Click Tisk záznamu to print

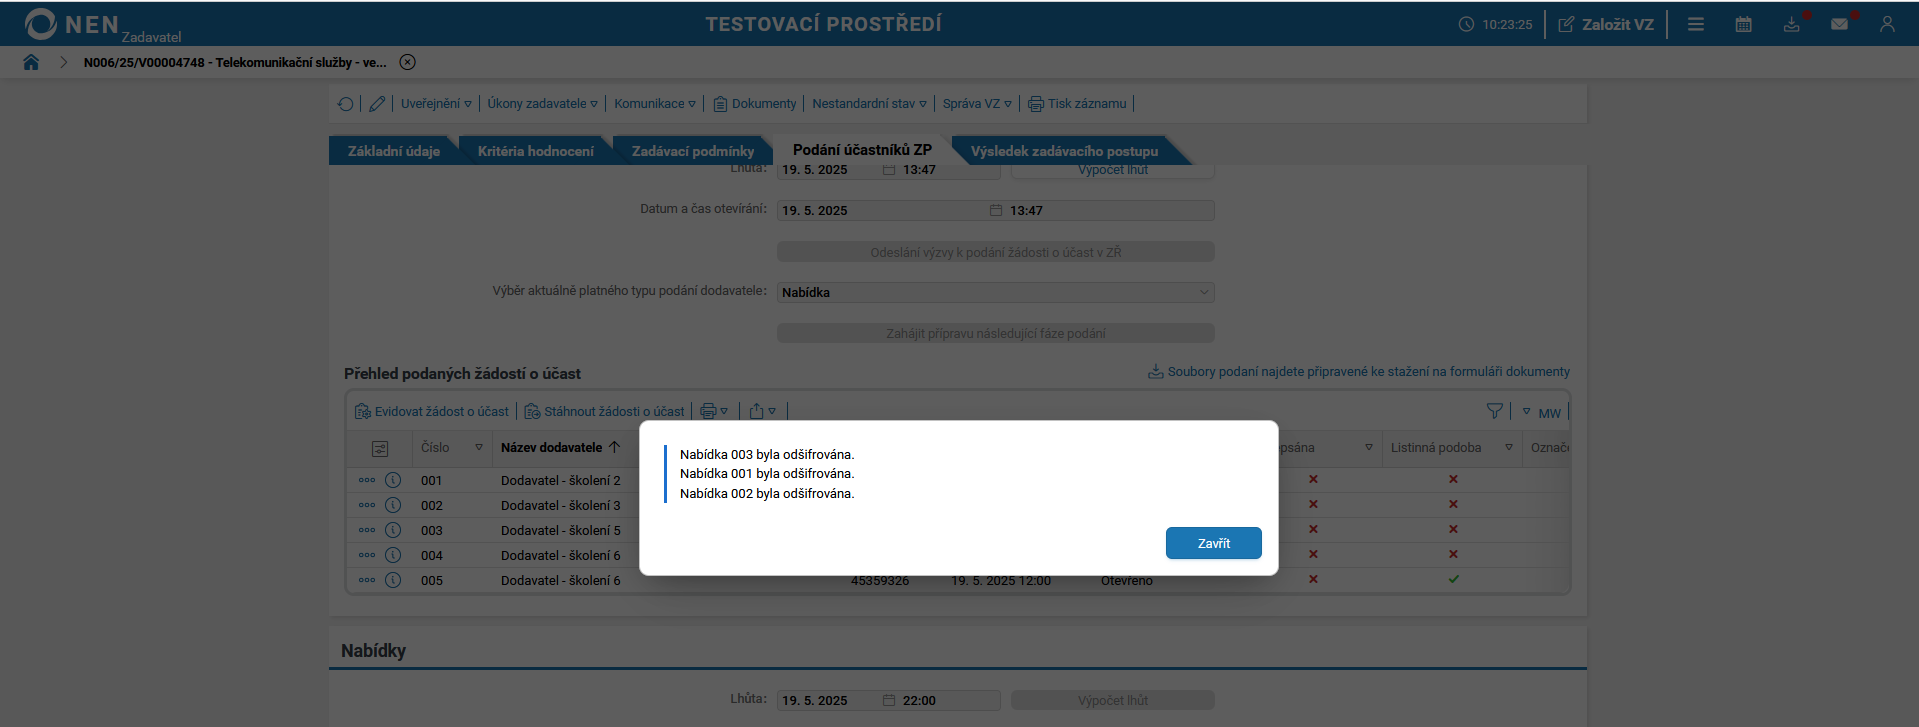1078,104
